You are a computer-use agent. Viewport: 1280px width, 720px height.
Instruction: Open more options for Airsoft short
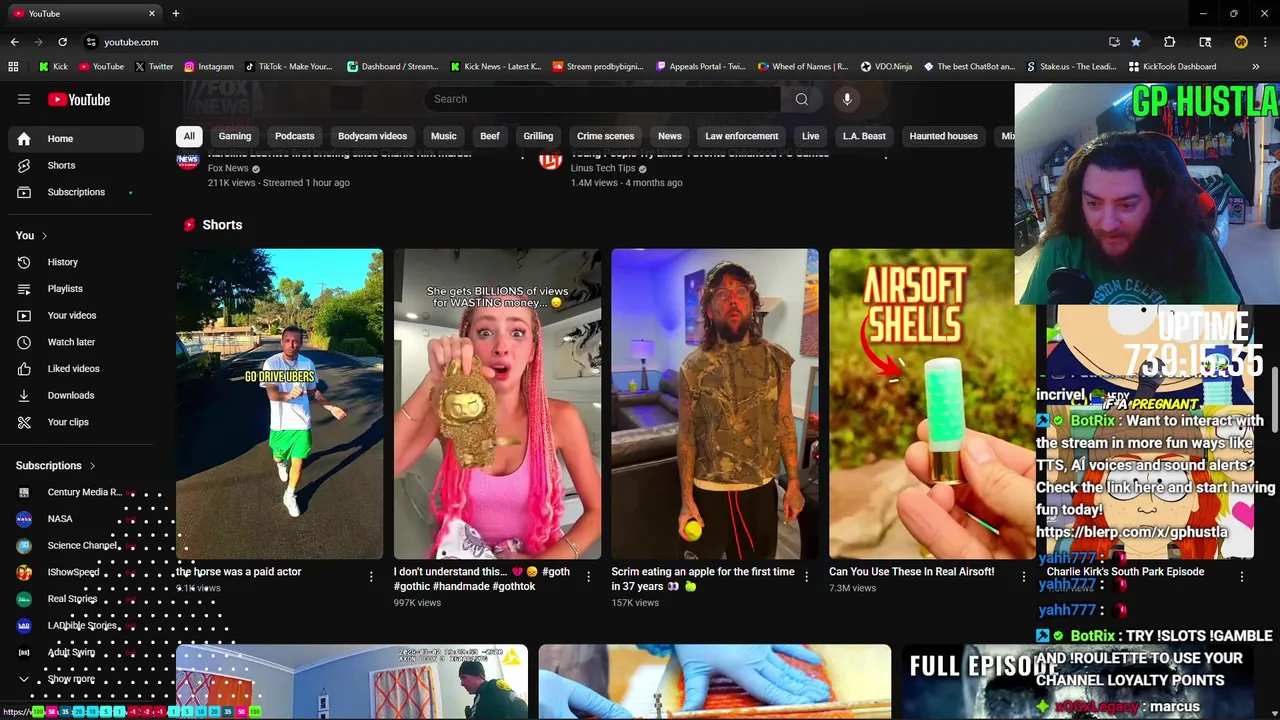(x=1023, y=577)
